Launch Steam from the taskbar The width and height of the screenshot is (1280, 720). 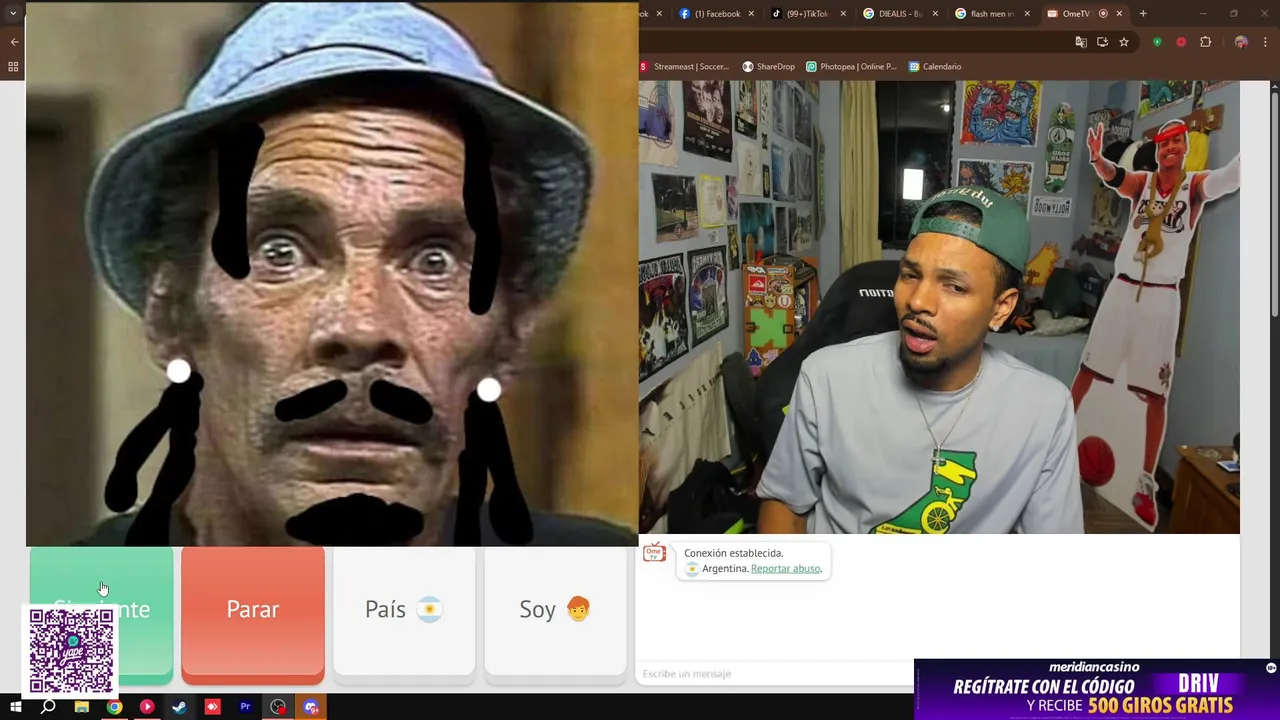pos(179,707)
